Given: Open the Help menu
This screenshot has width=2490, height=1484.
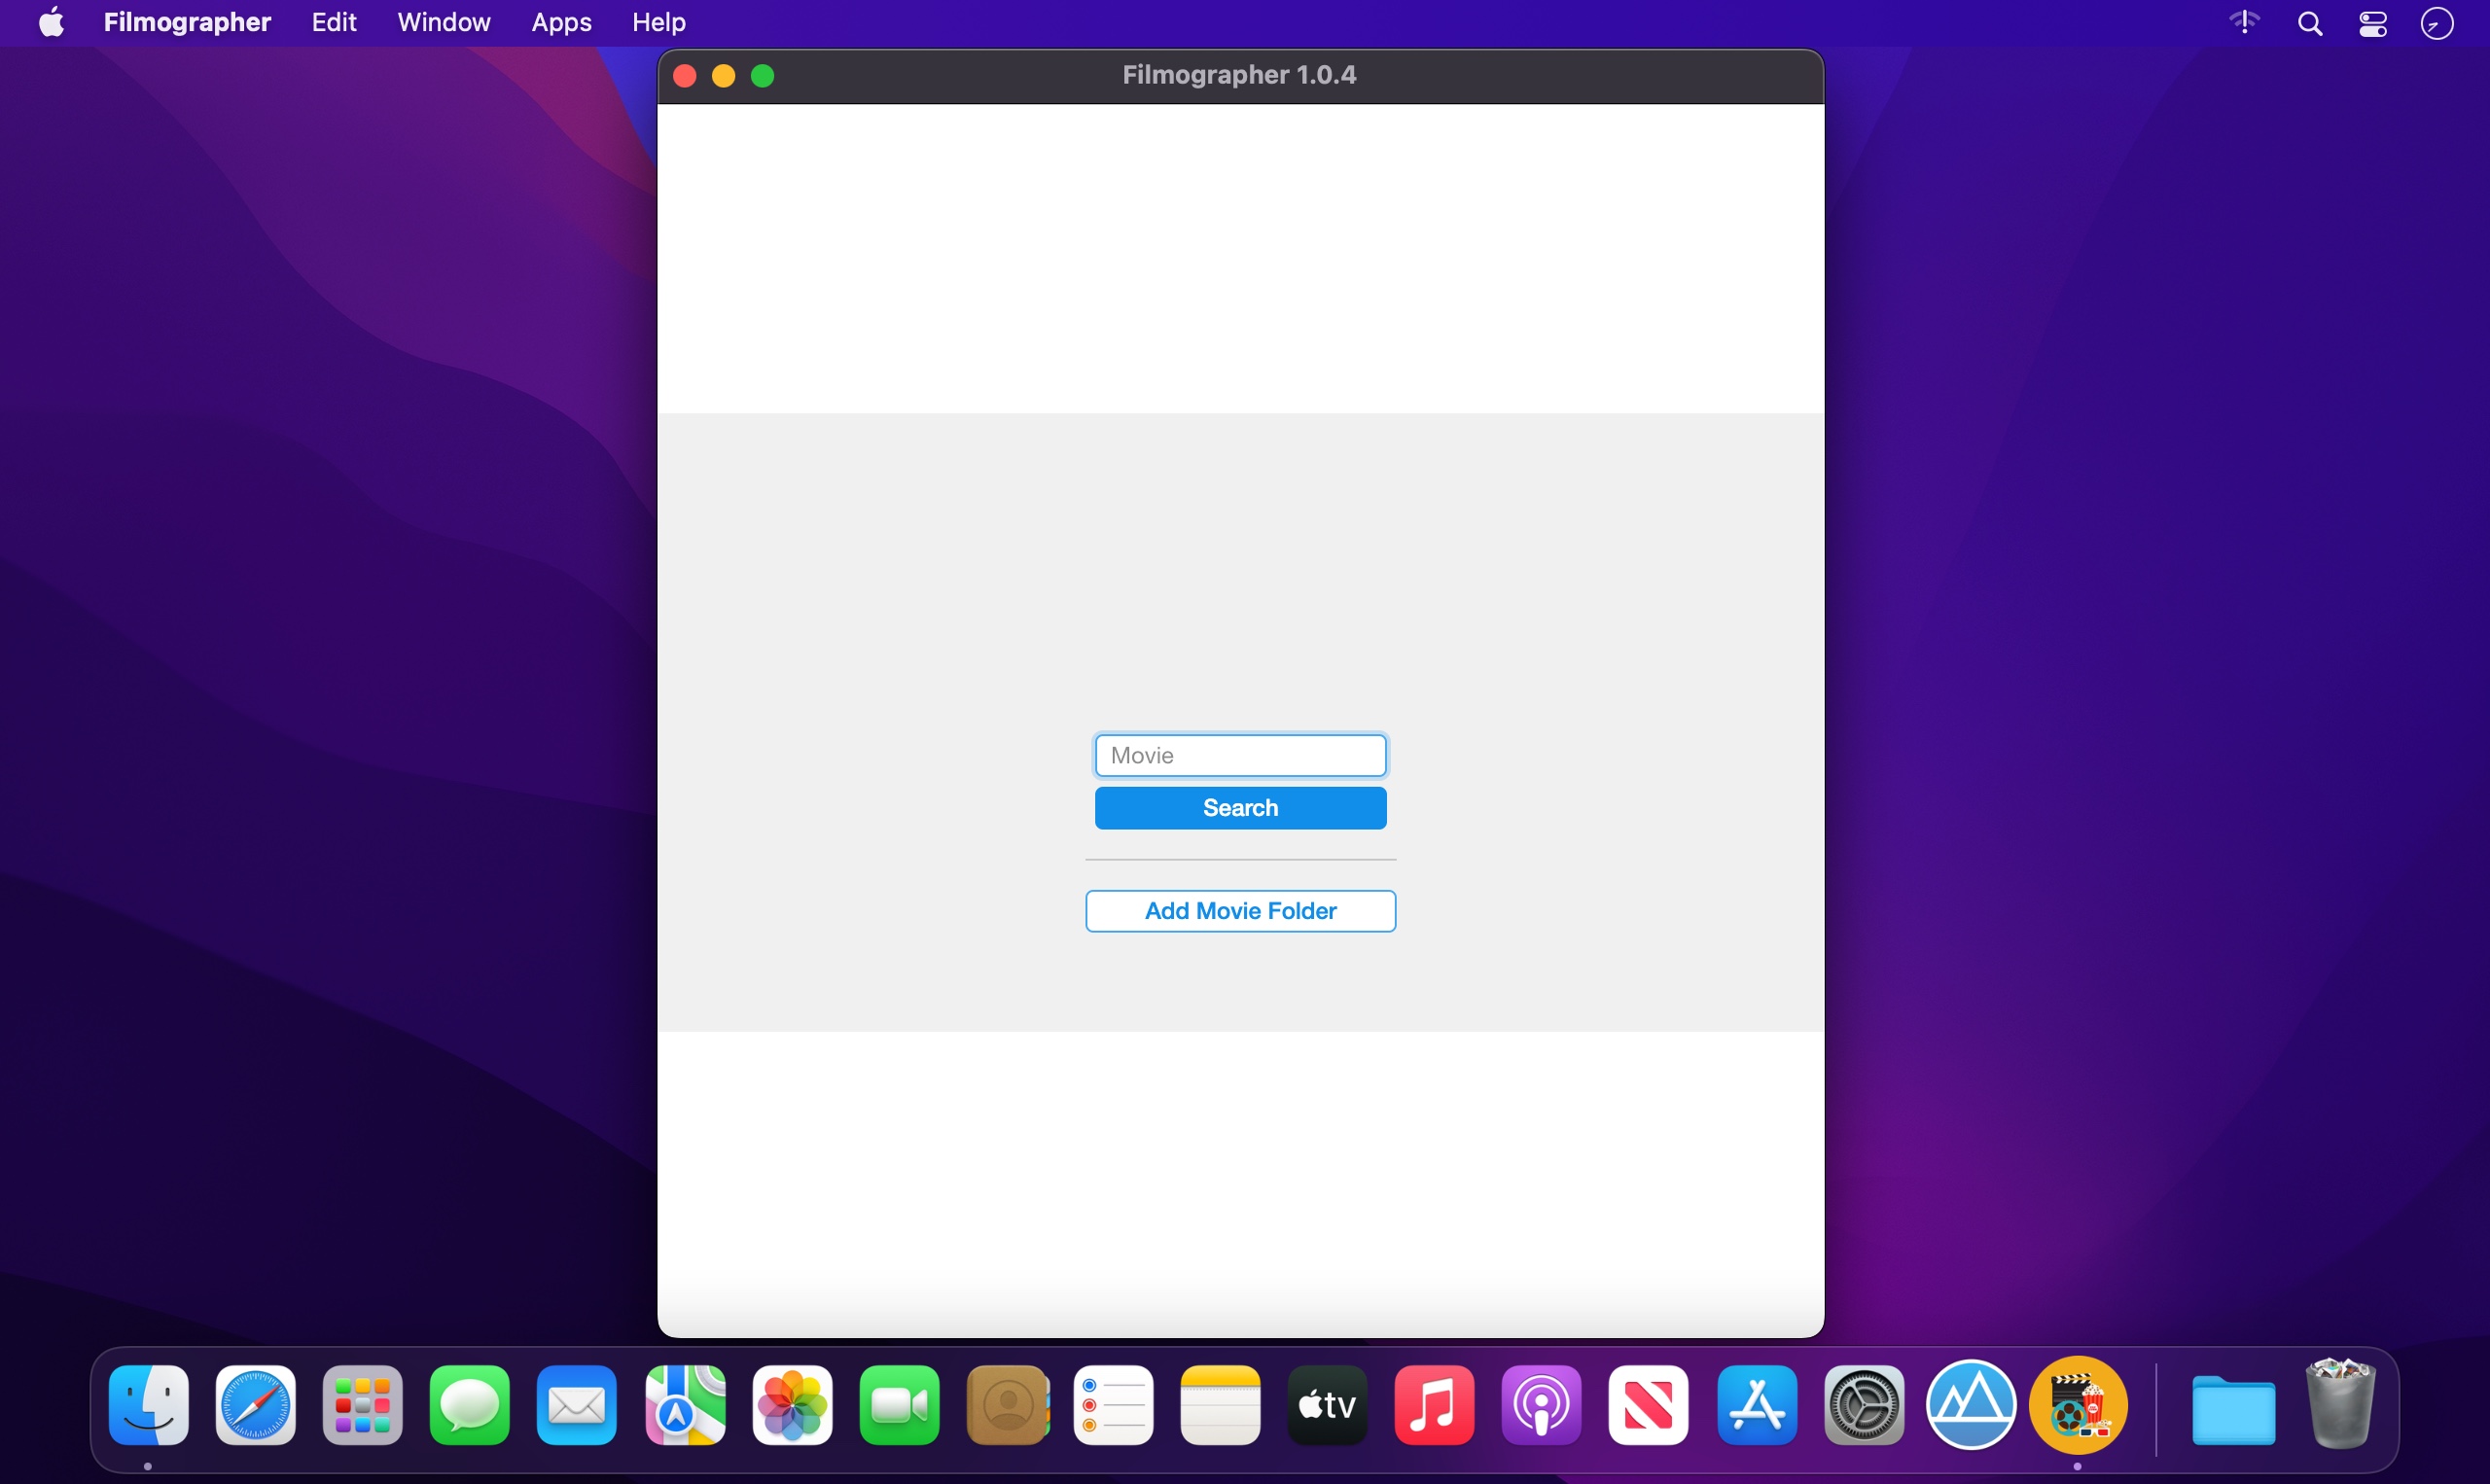Looking at the screenshot, I should [659, 22].
